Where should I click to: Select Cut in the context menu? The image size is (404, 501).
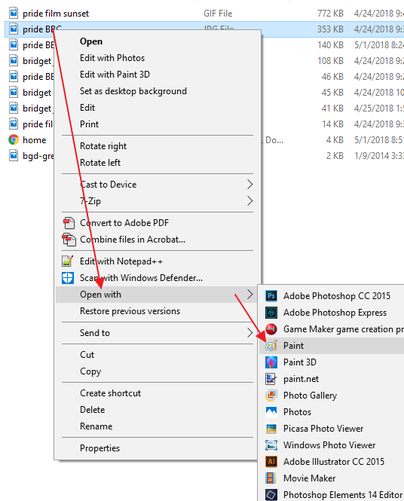click(x=87, y=355)
